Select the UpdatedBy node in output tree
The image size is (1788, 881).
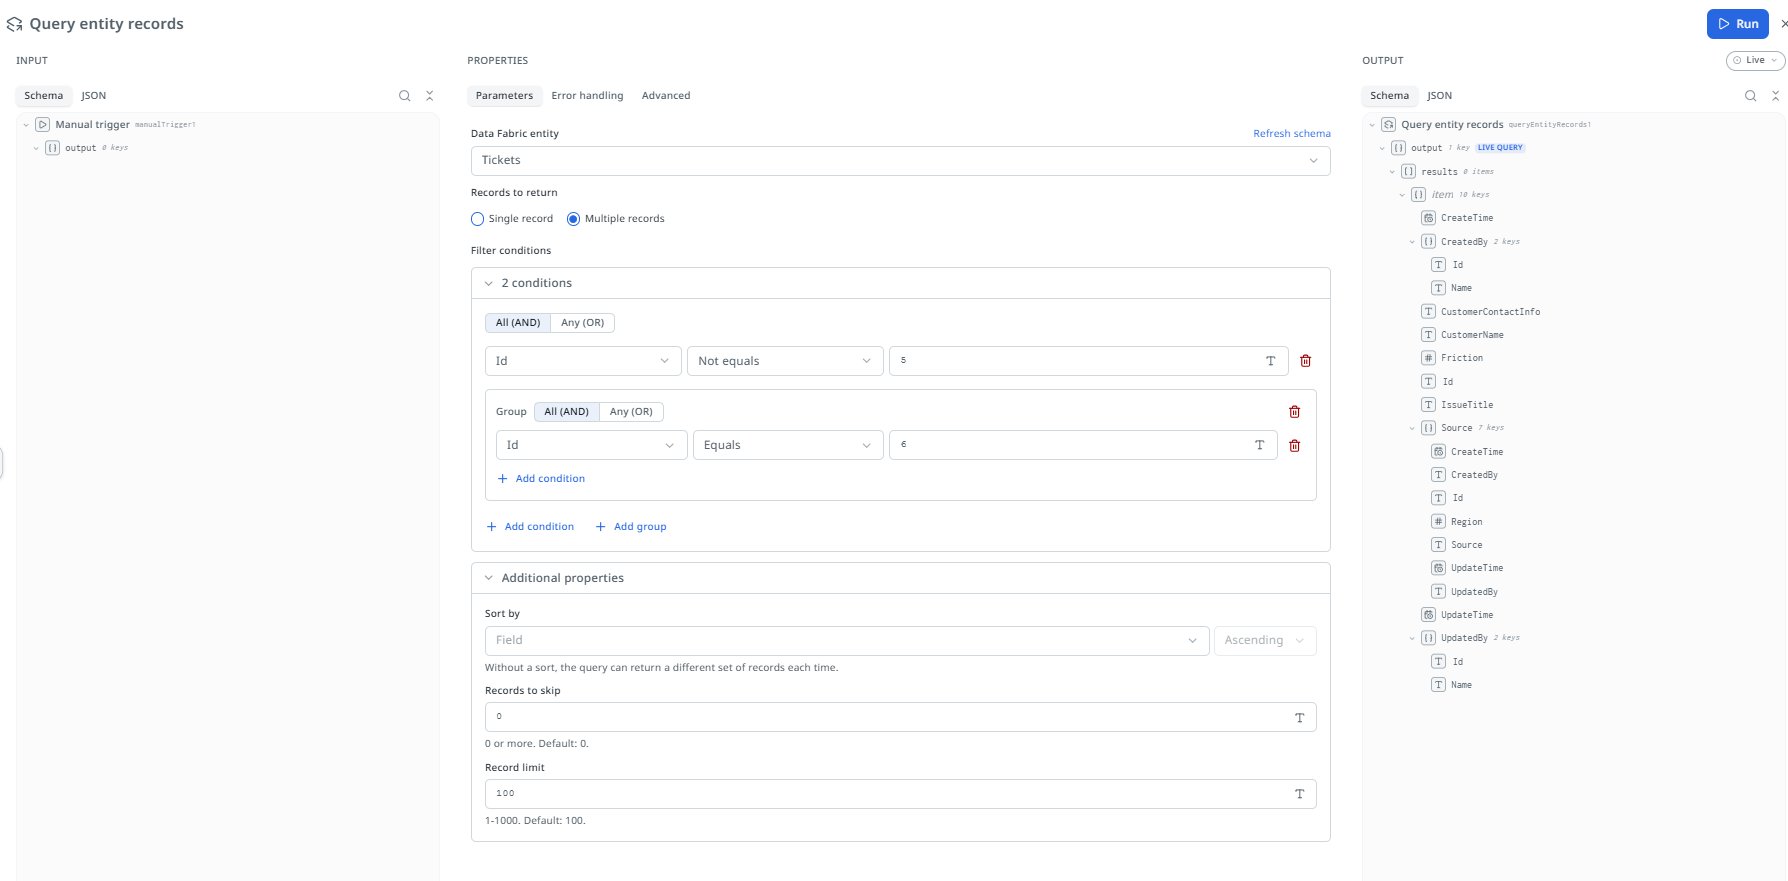tap(1464, 638)
